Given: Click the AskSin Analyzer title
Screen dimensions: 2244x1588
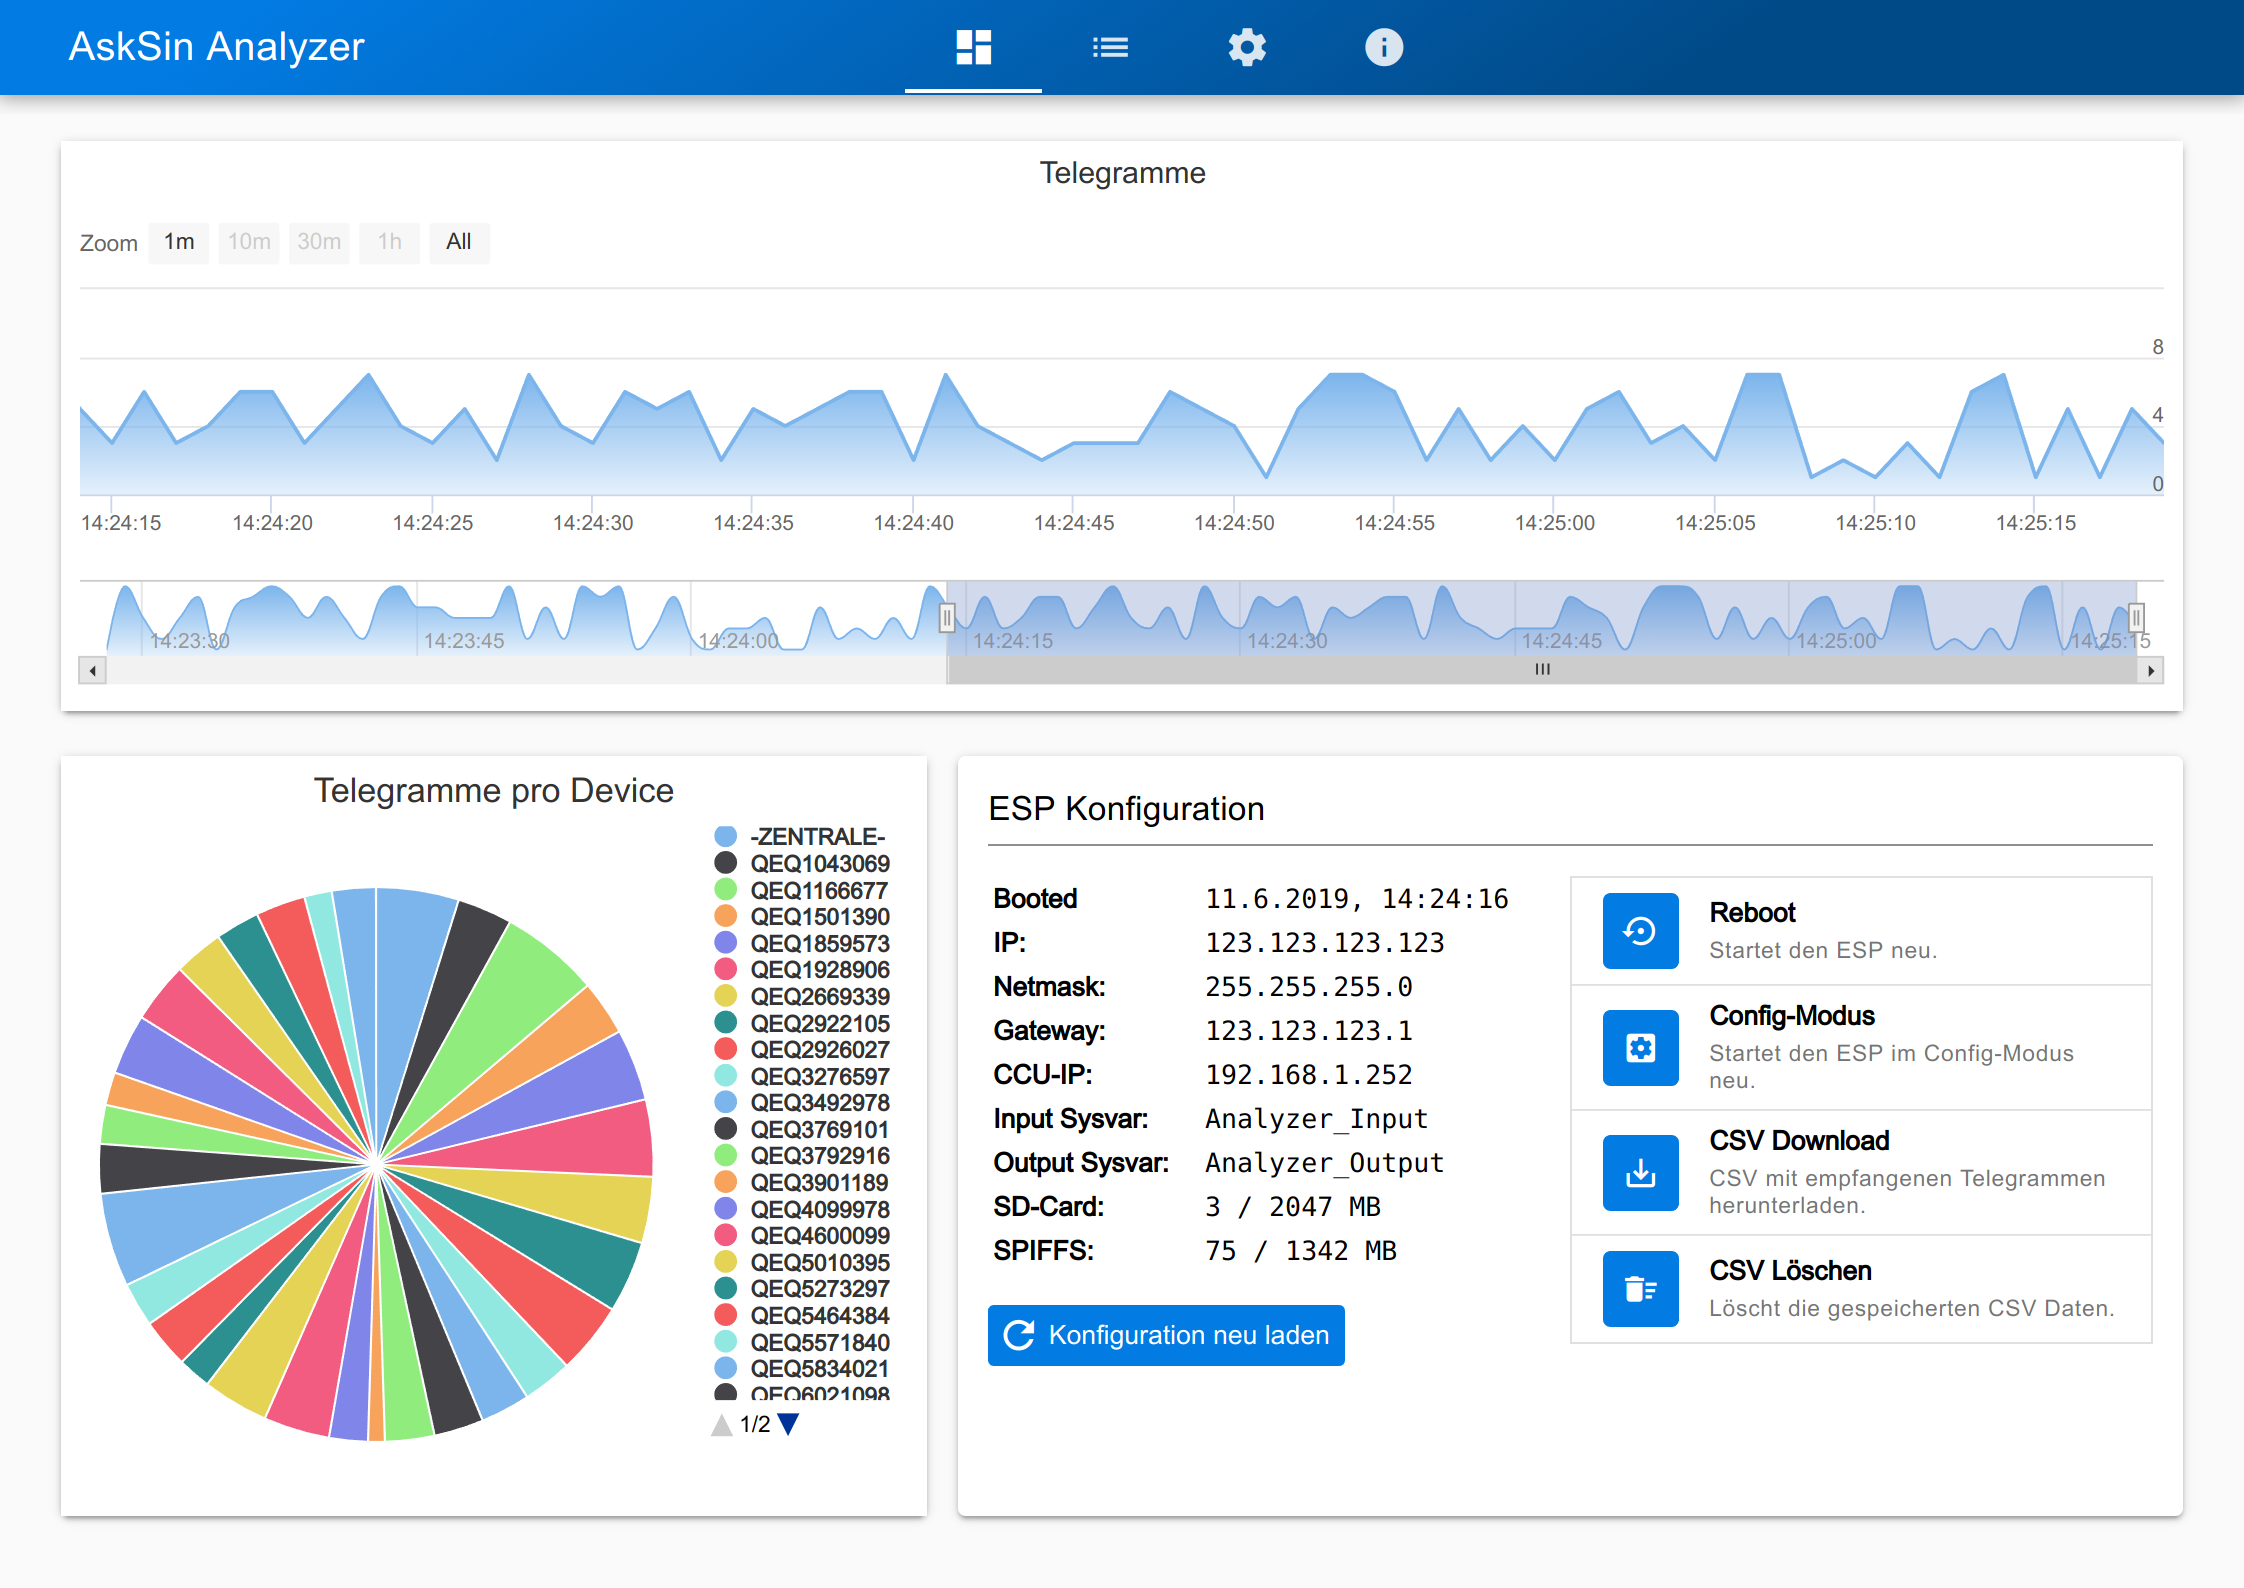Looking at the screenshot, I should coord(216,47).
